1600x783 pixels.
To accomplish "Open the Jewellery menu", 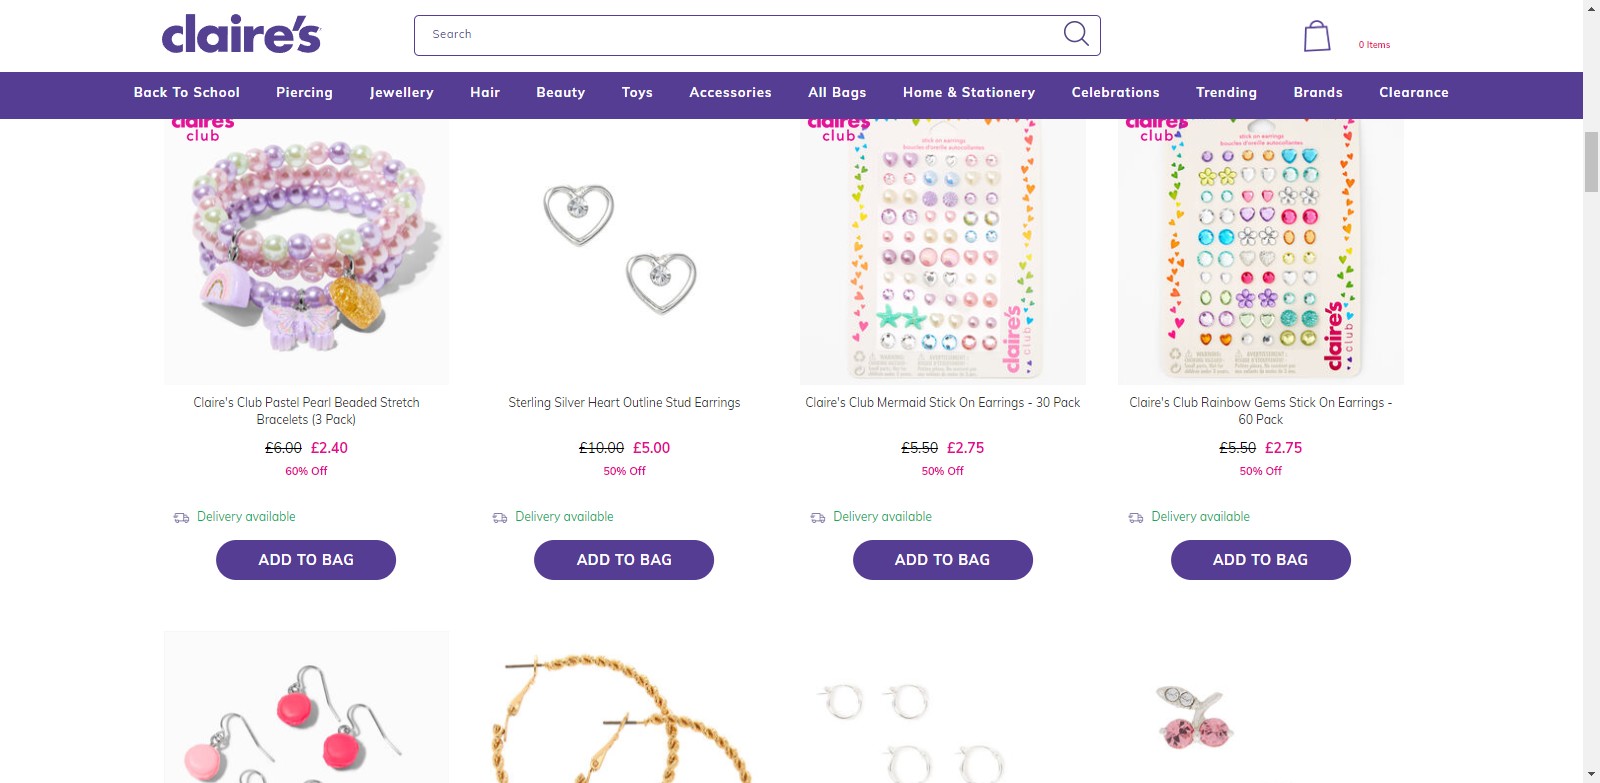I will point(401,93).
